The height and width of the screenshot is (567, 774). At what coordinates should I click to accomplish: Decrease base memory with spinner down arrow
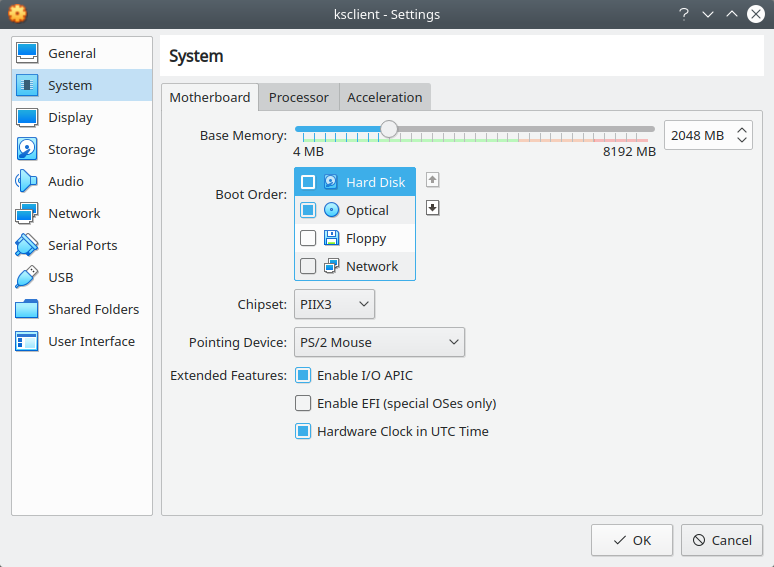tap(741, 140)
